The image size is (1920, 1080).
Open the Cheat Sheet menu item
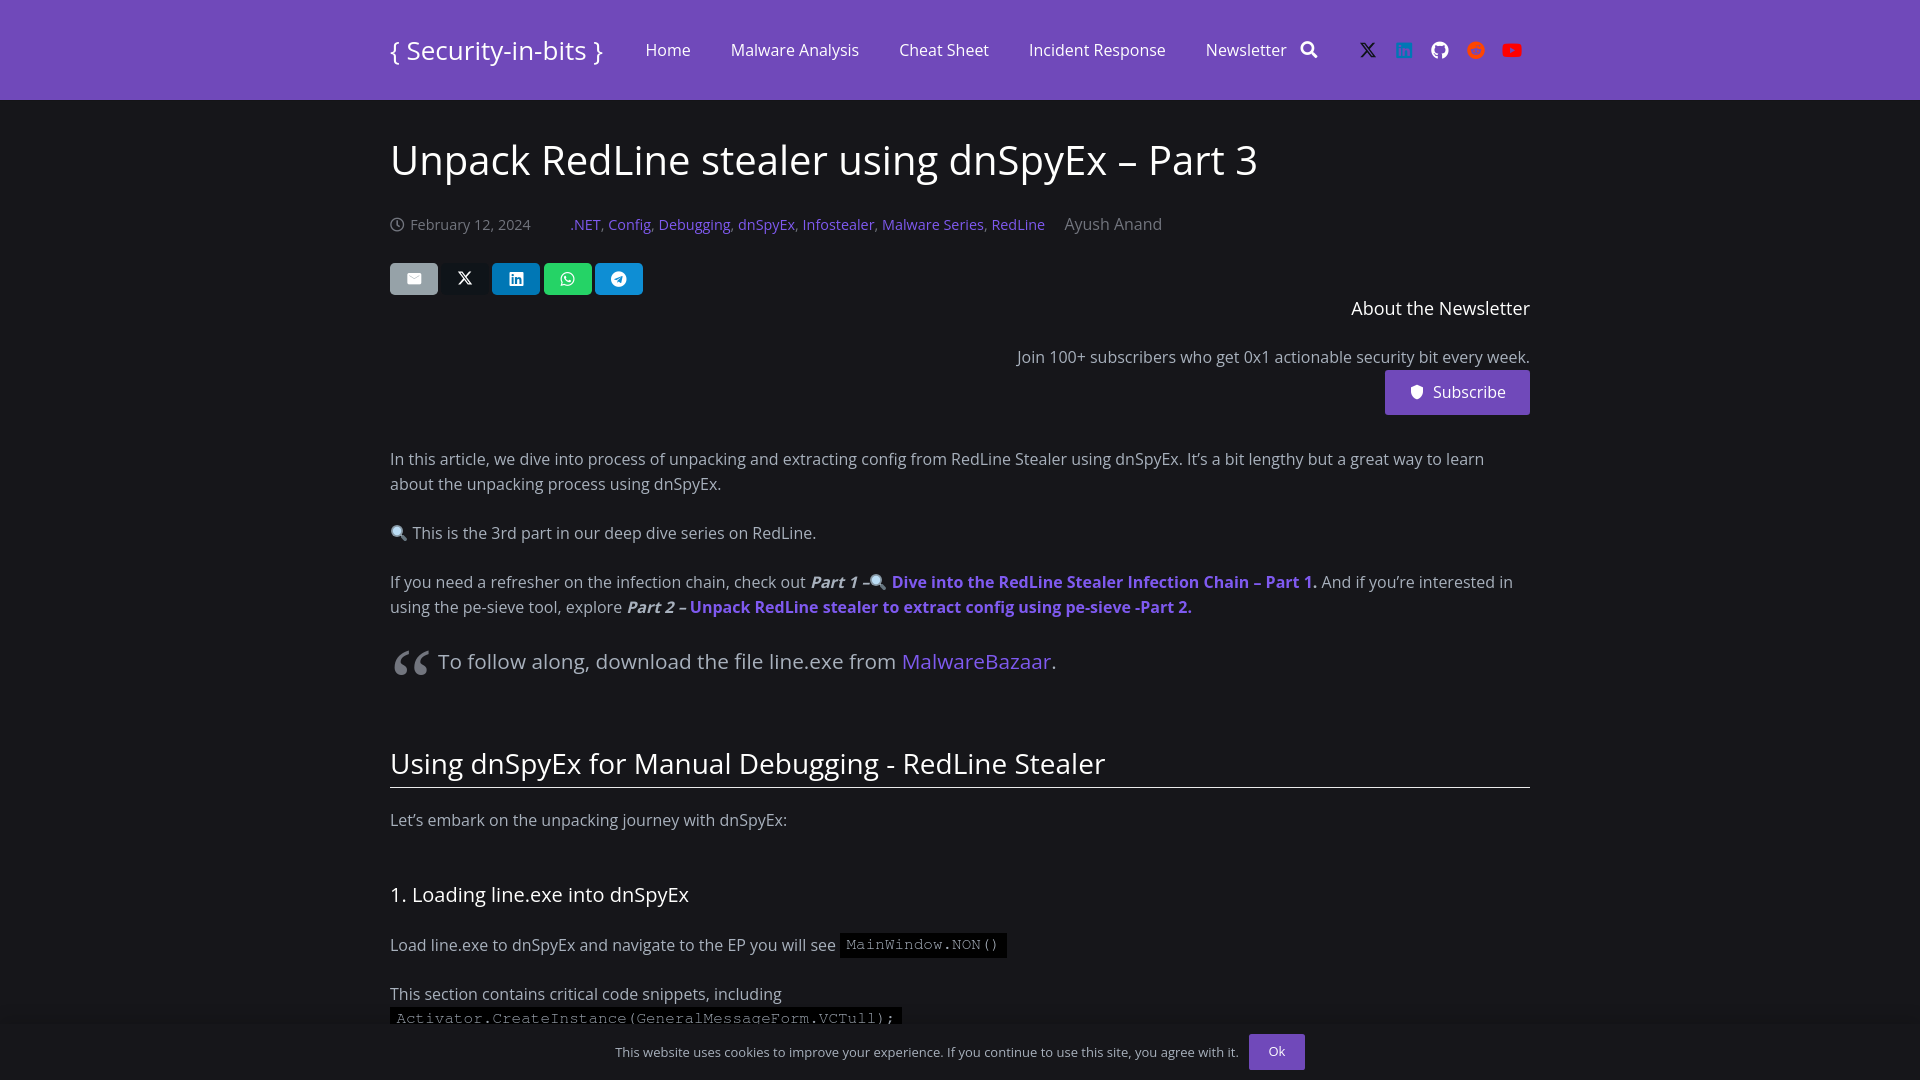point(944,50)
